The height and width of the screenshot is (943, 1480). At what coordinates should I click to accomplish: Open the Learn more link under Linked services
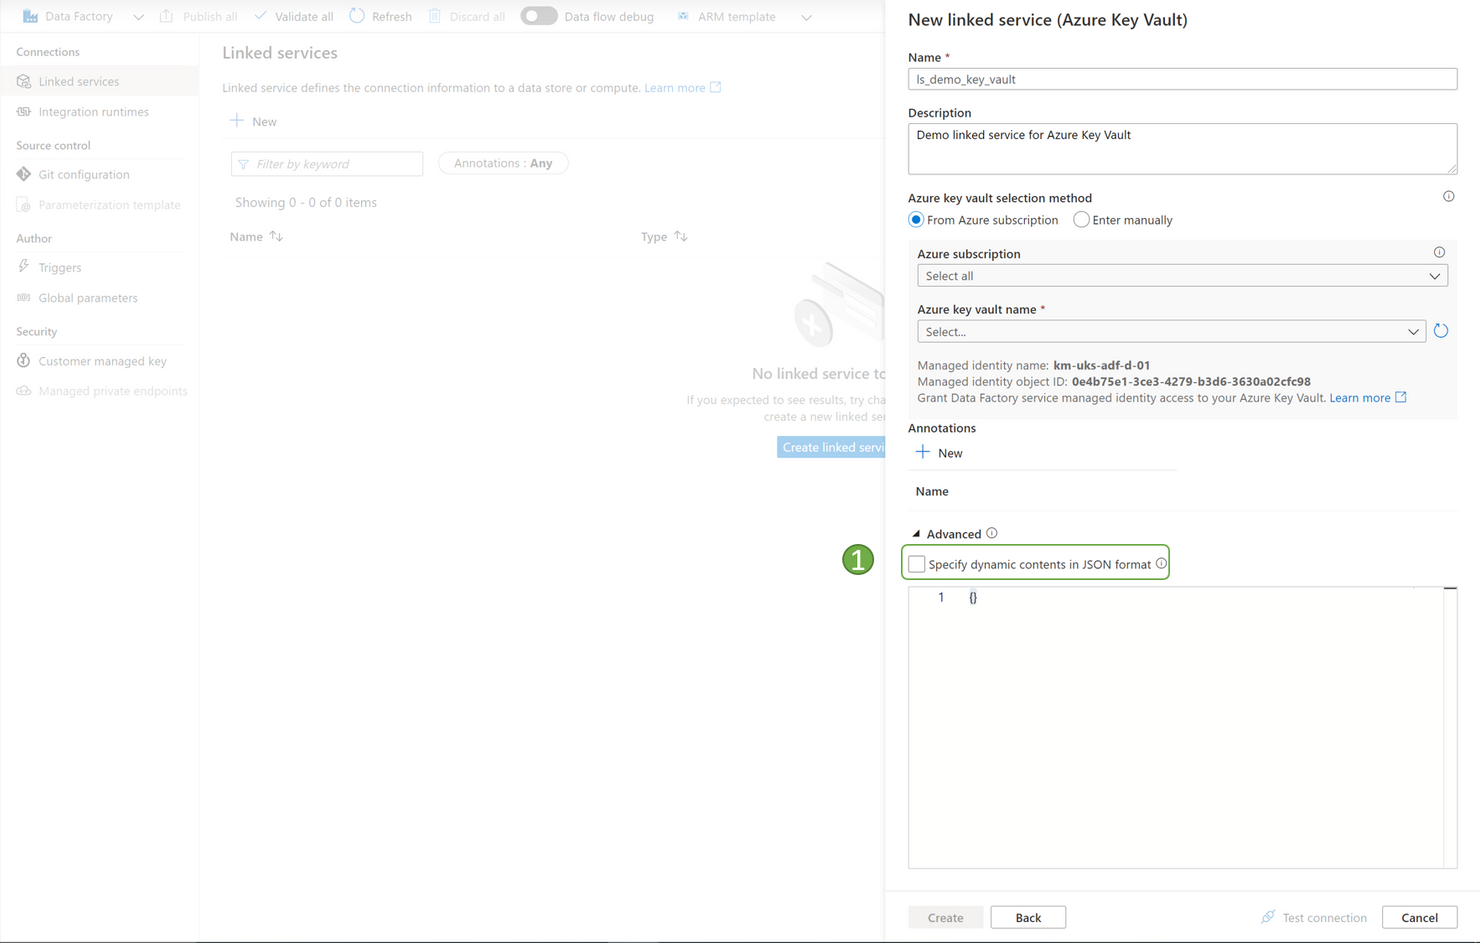point(675,88)
